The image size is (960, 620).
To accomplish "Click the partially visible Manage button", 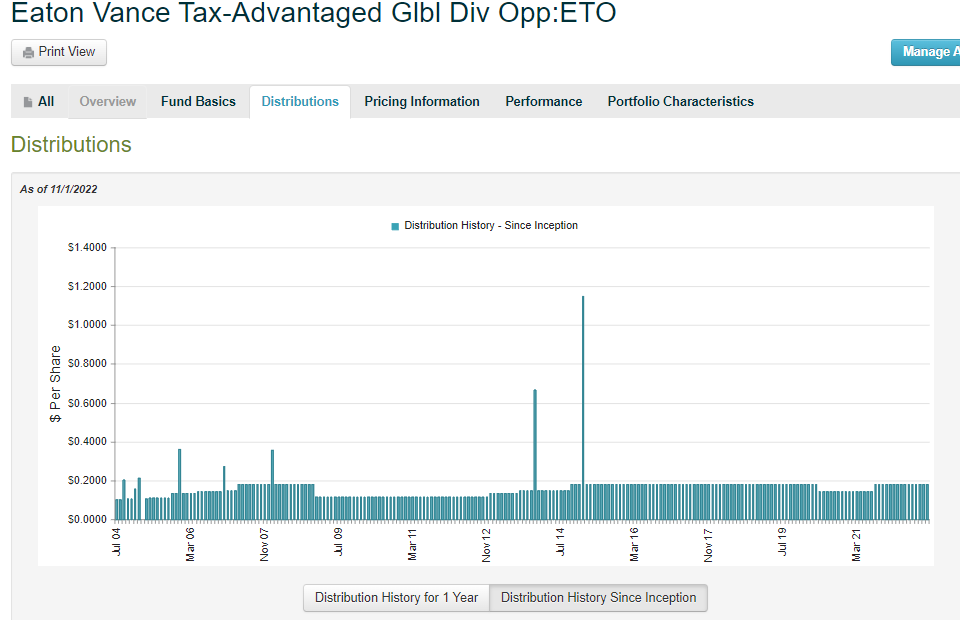I will click(x=926, y=52).
